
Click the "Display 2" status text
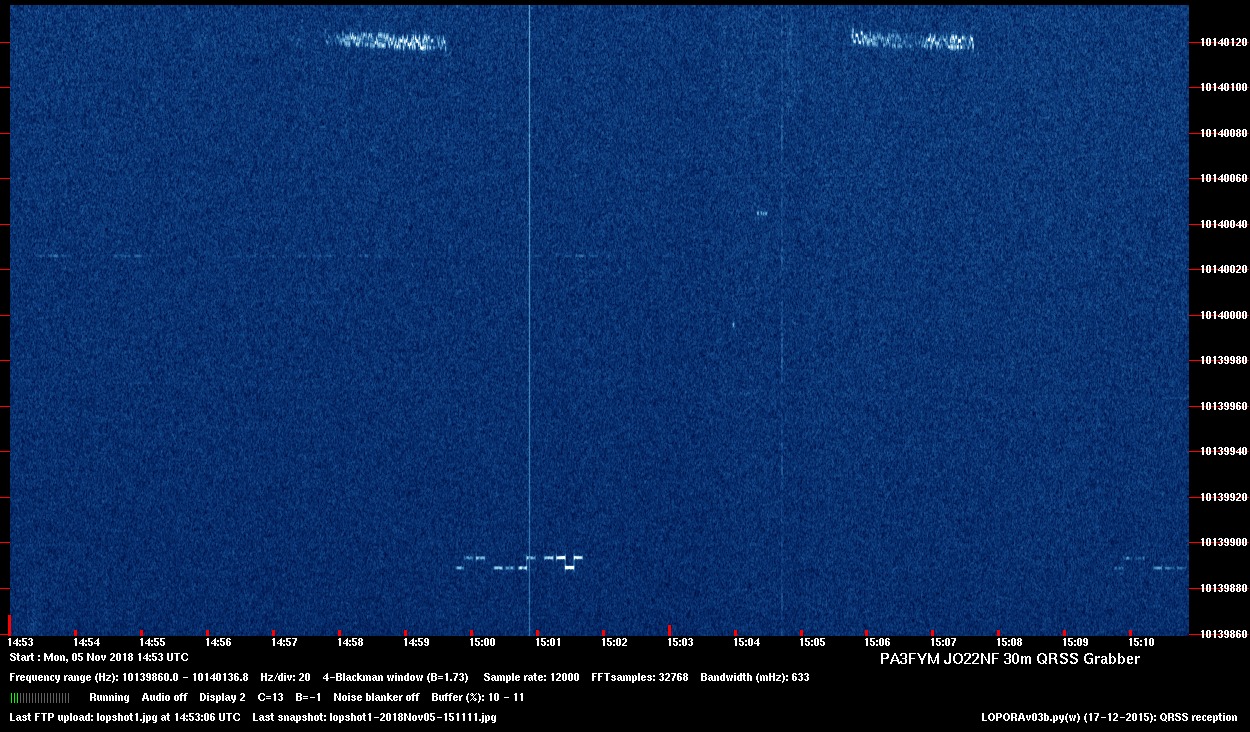point(222,697)
